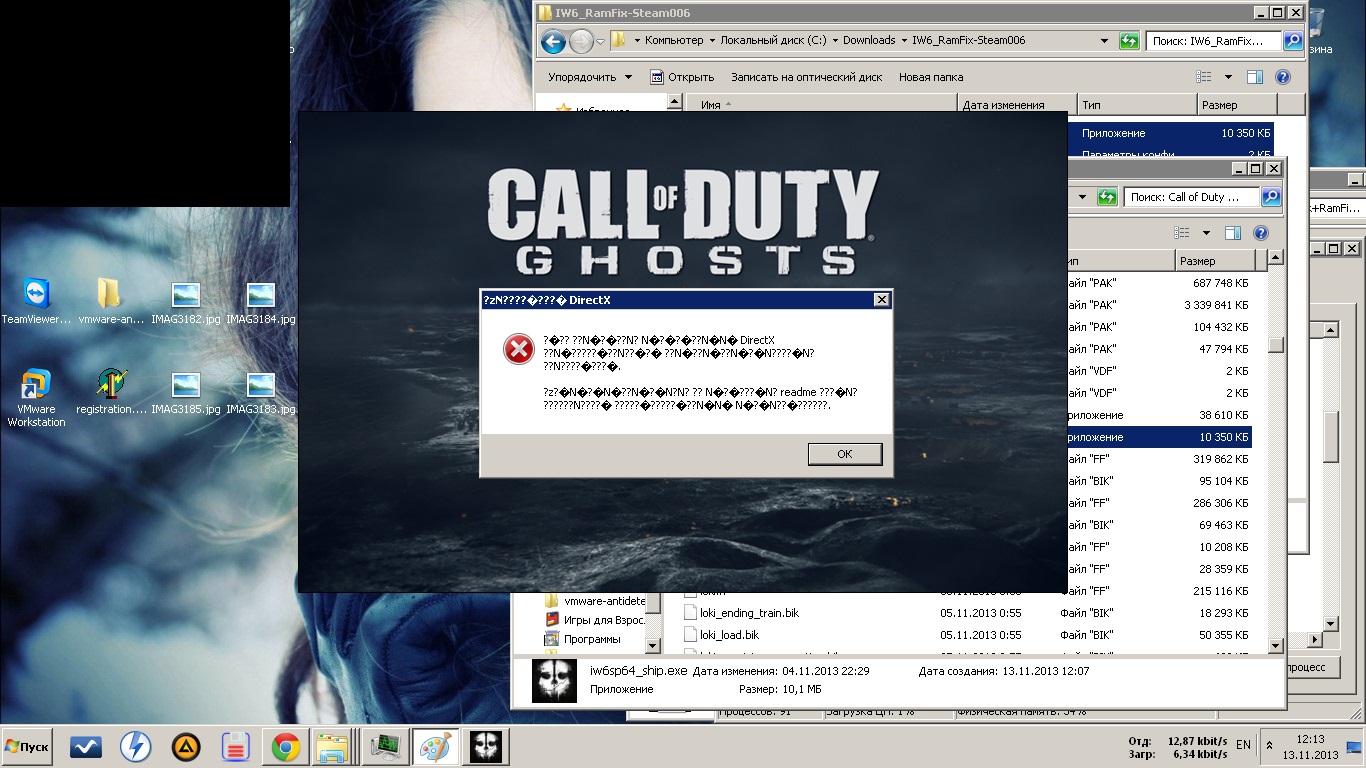This screenshot has height=768, width=1366.
Task: Select IMAG3183.jpg on the desktop
Action: (261, 393)
